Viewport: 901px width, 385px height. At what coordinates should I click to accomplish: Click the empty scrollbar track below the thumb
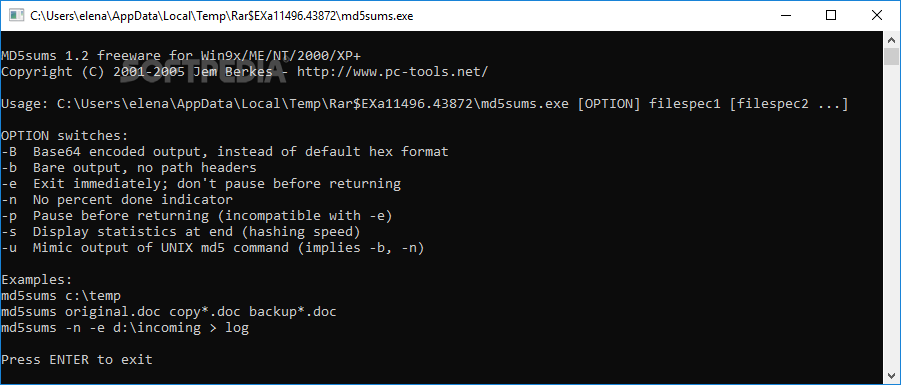coord(891,217)
